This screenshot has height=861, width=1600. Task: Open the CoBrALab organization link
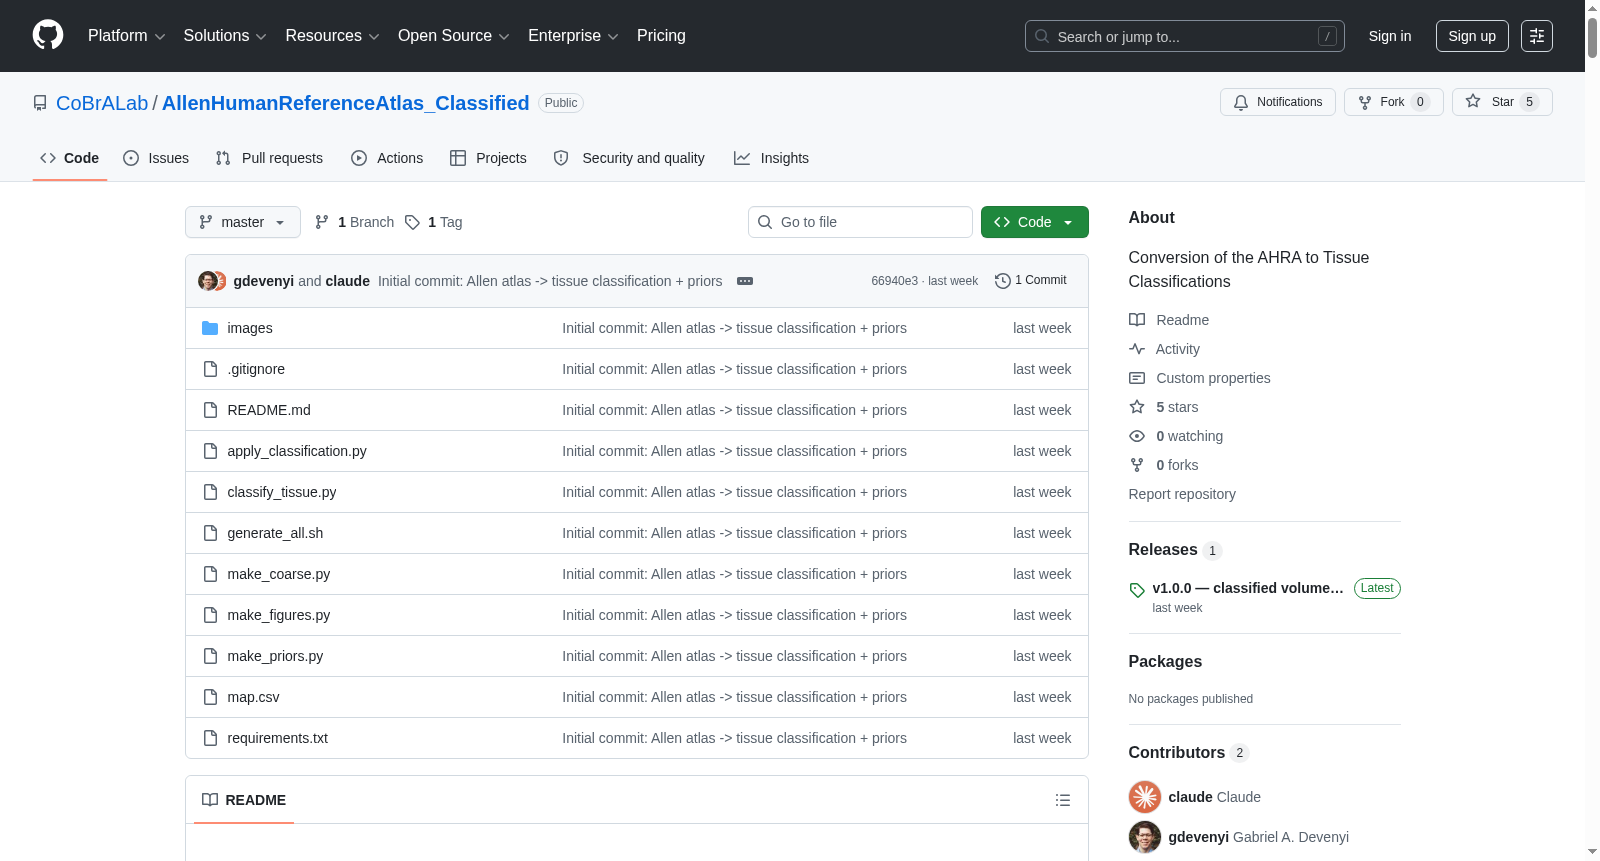(102, 103)
